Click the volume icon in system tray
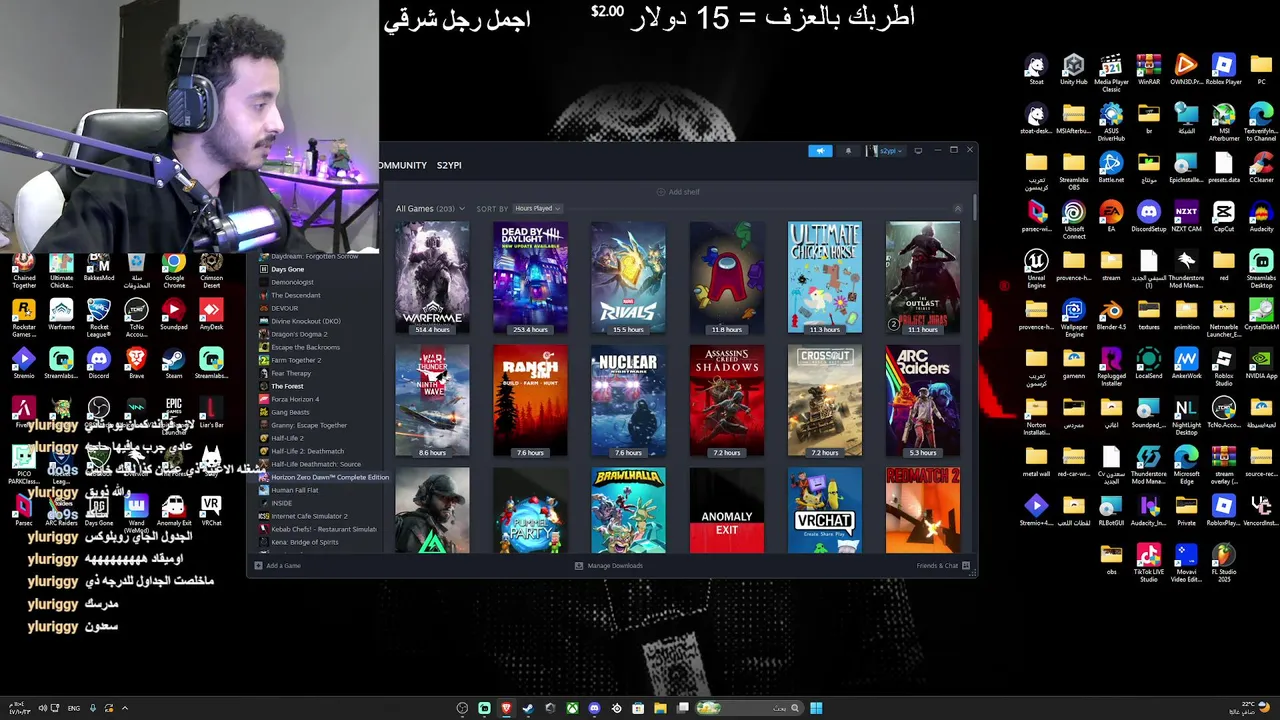 [x=42, y=708]
